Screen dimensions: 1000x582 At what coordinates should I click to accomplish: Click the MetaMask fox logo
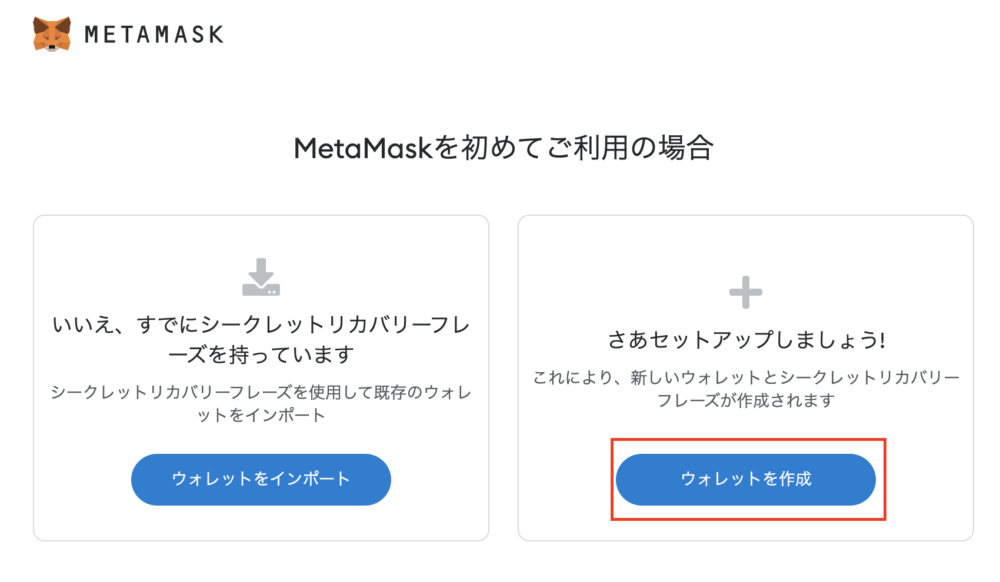(52, 34)
